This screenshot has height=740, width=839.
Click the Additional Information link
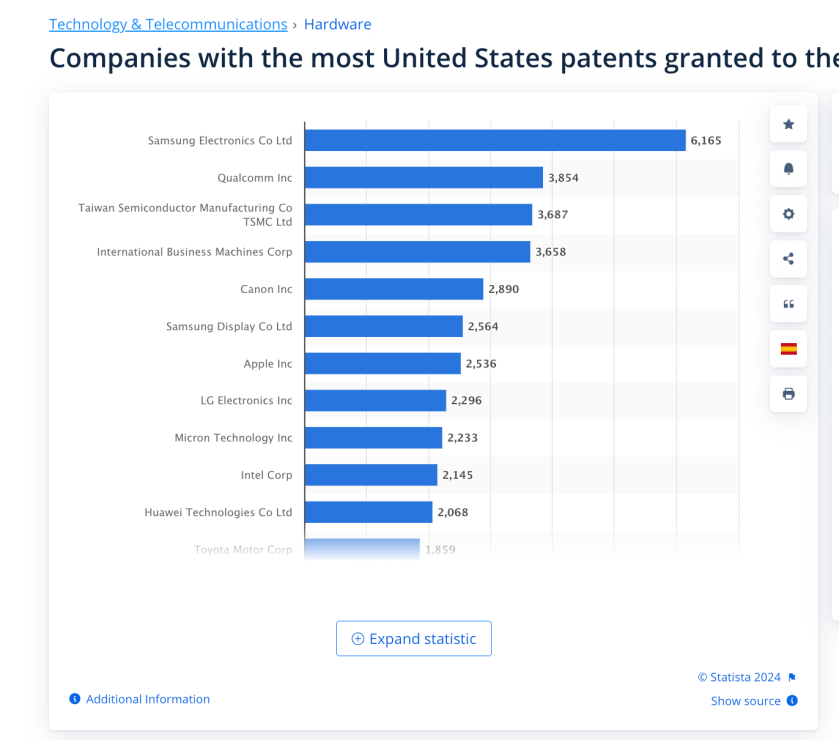tap(148, 699)
